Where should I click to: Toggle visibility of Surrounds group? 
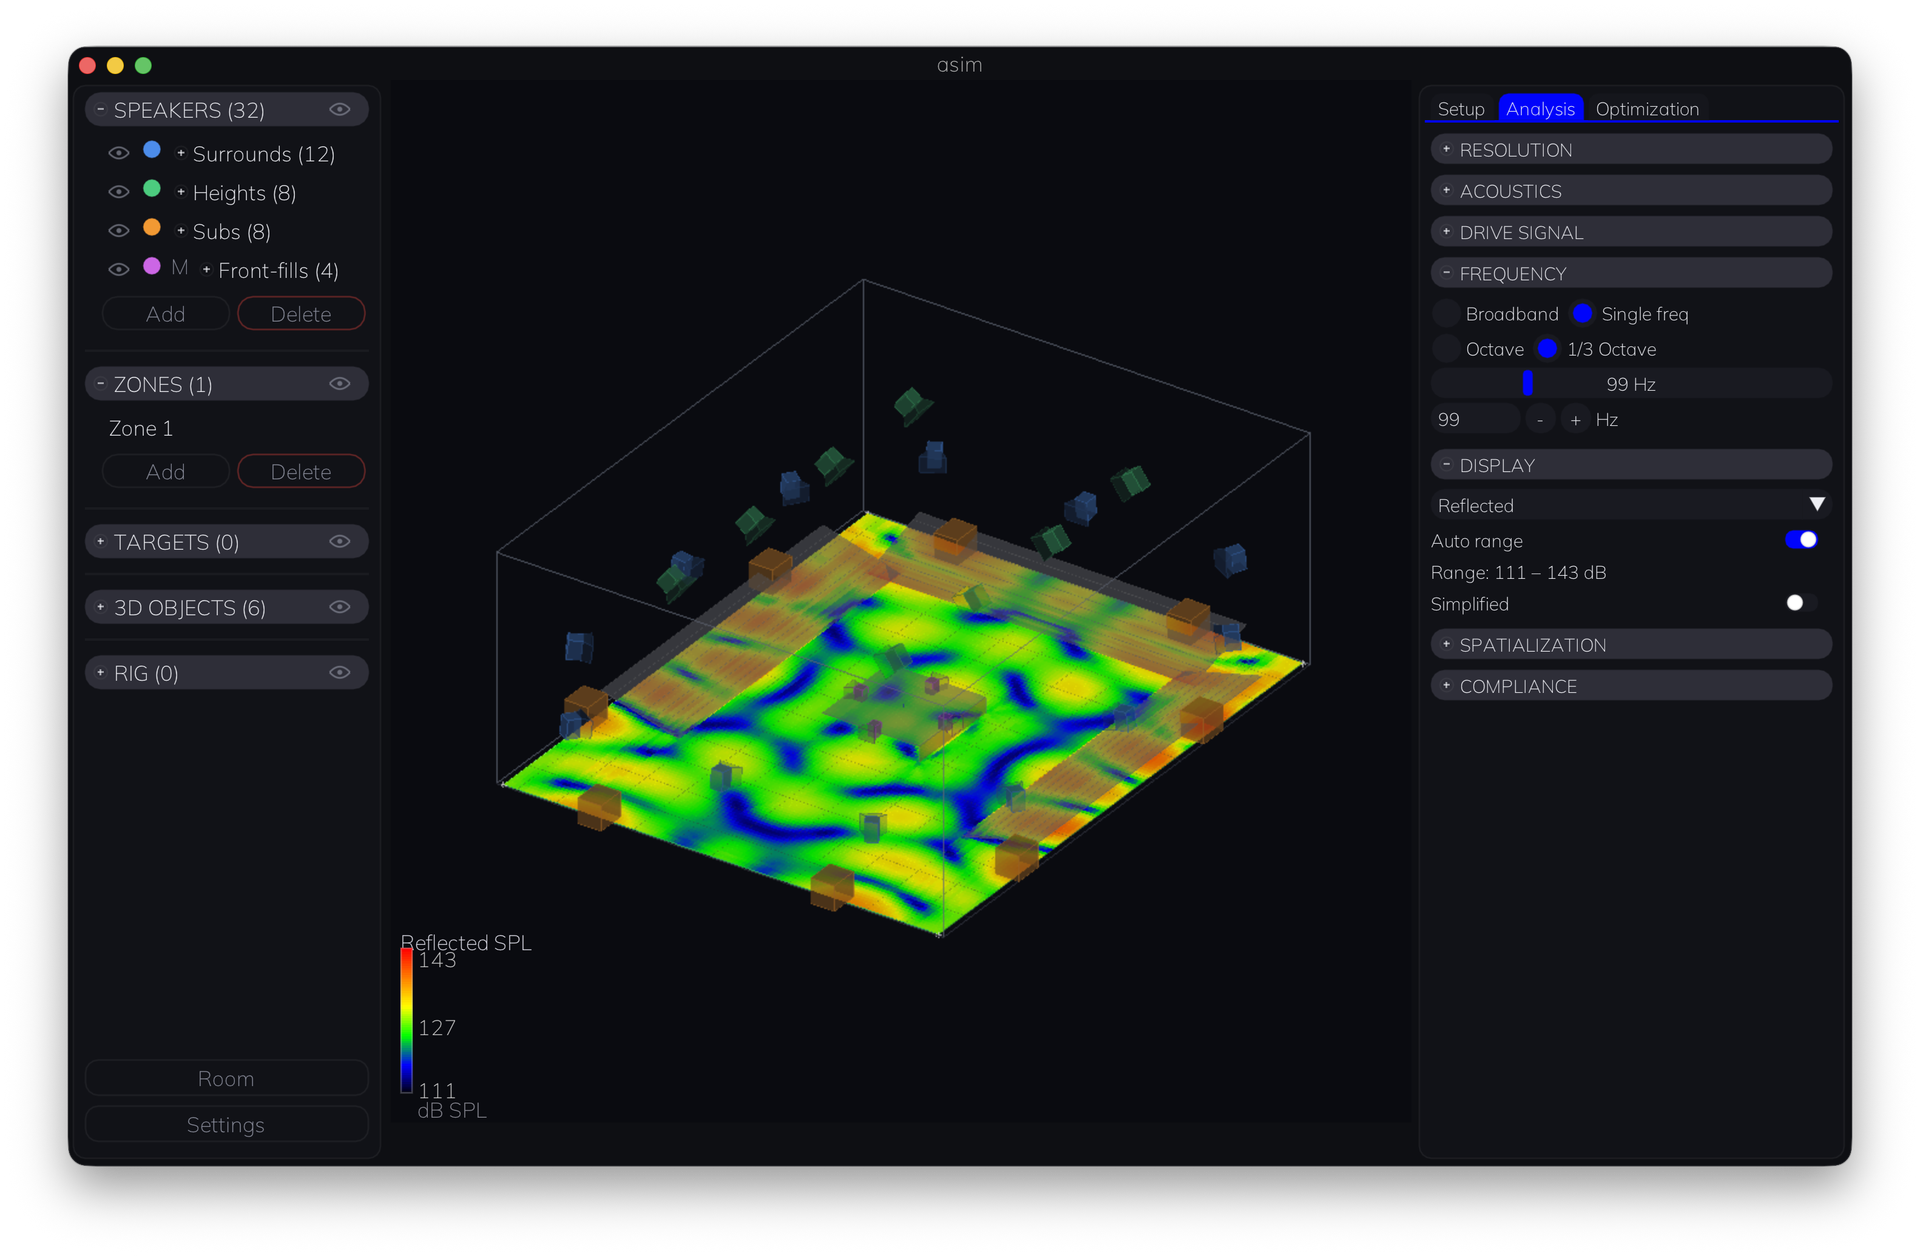[x=119, y=153]
